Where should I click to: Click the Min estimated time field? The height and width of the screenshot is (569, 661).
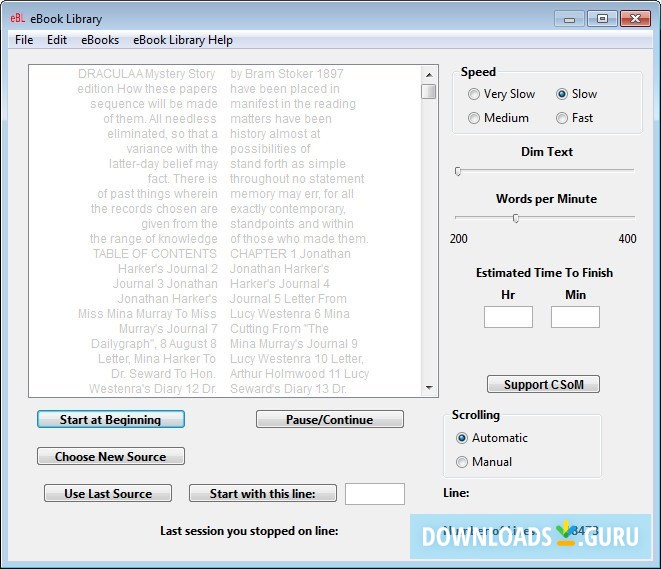pyautogui.click(x=575, y=317)
